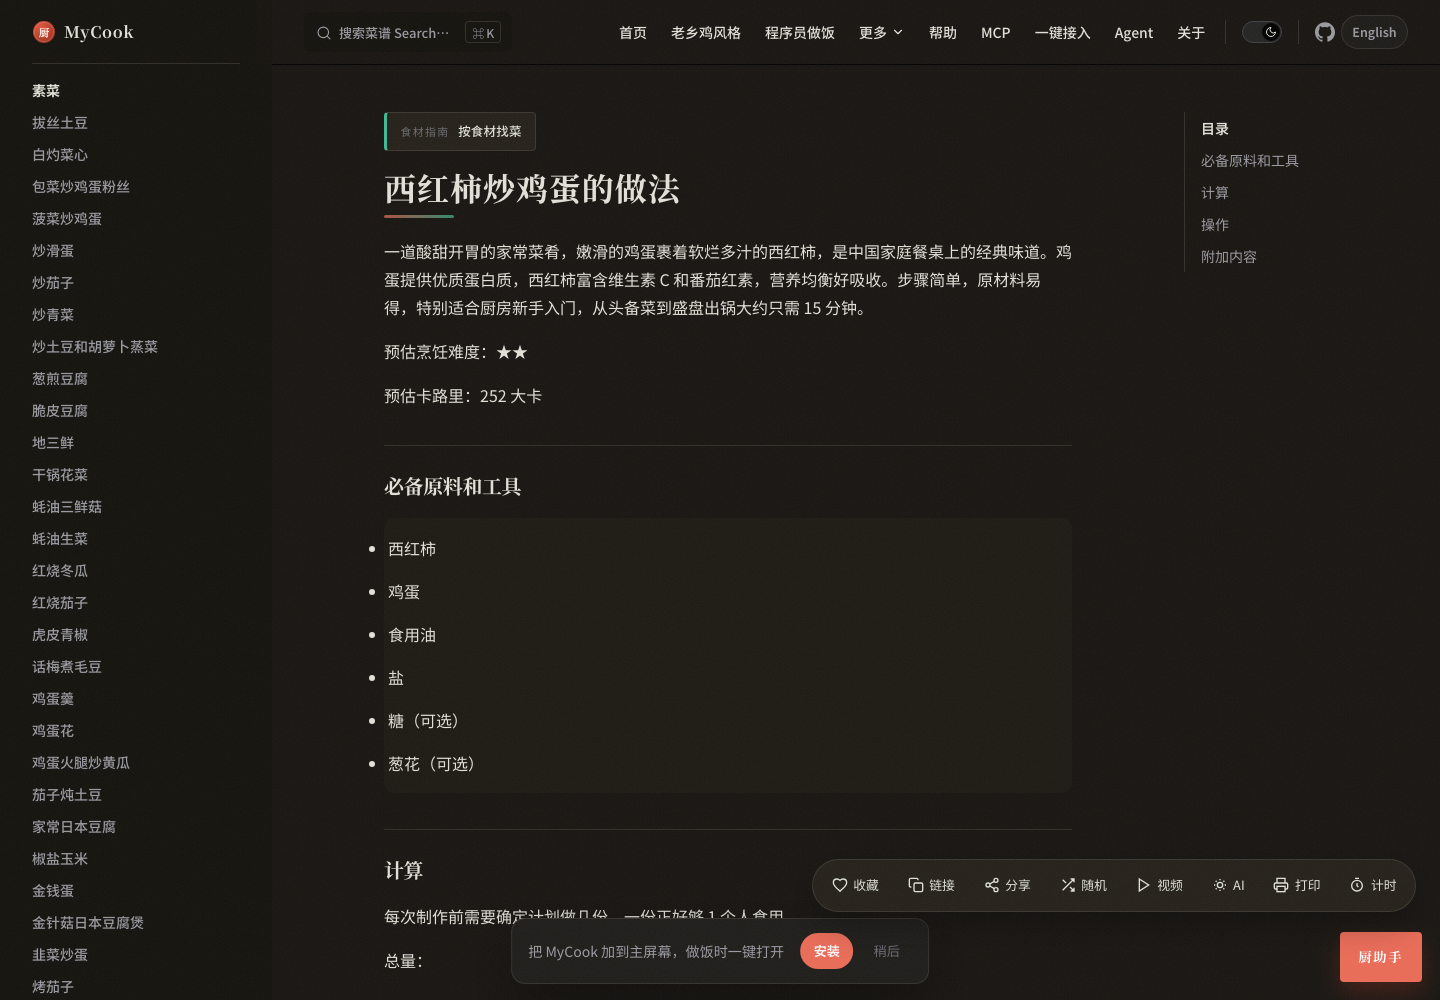Click the 安装 install button

coord(826,951)
